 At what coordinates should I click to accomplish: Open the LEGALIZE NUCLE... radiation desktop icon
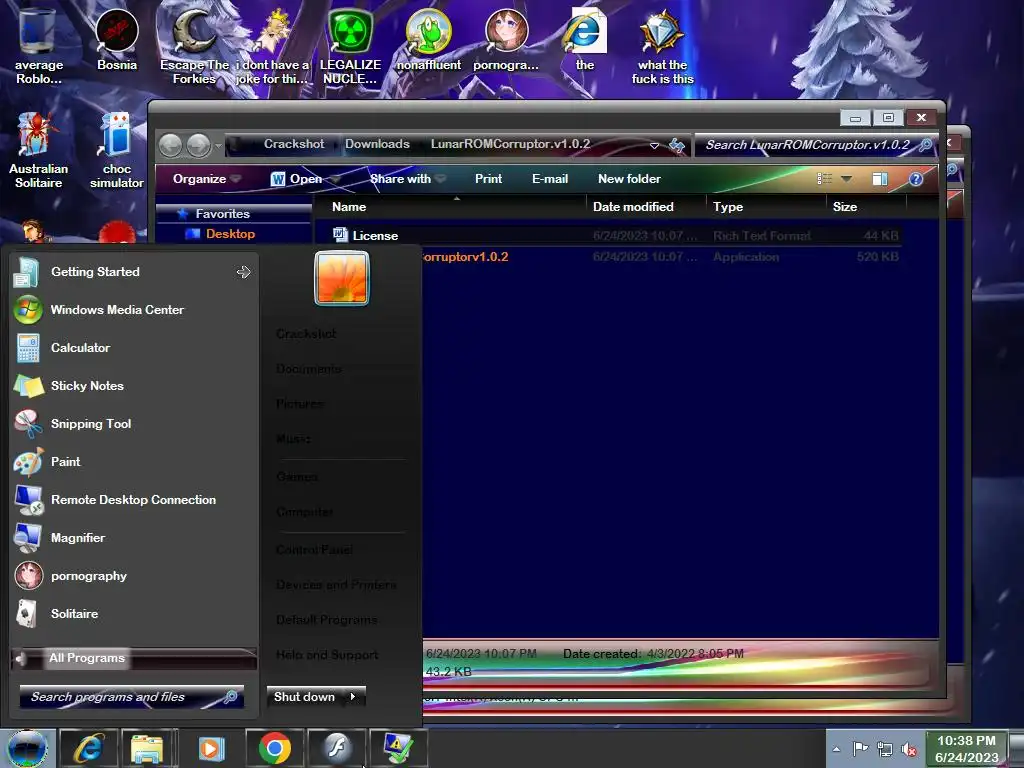click(x=350, y=46)
